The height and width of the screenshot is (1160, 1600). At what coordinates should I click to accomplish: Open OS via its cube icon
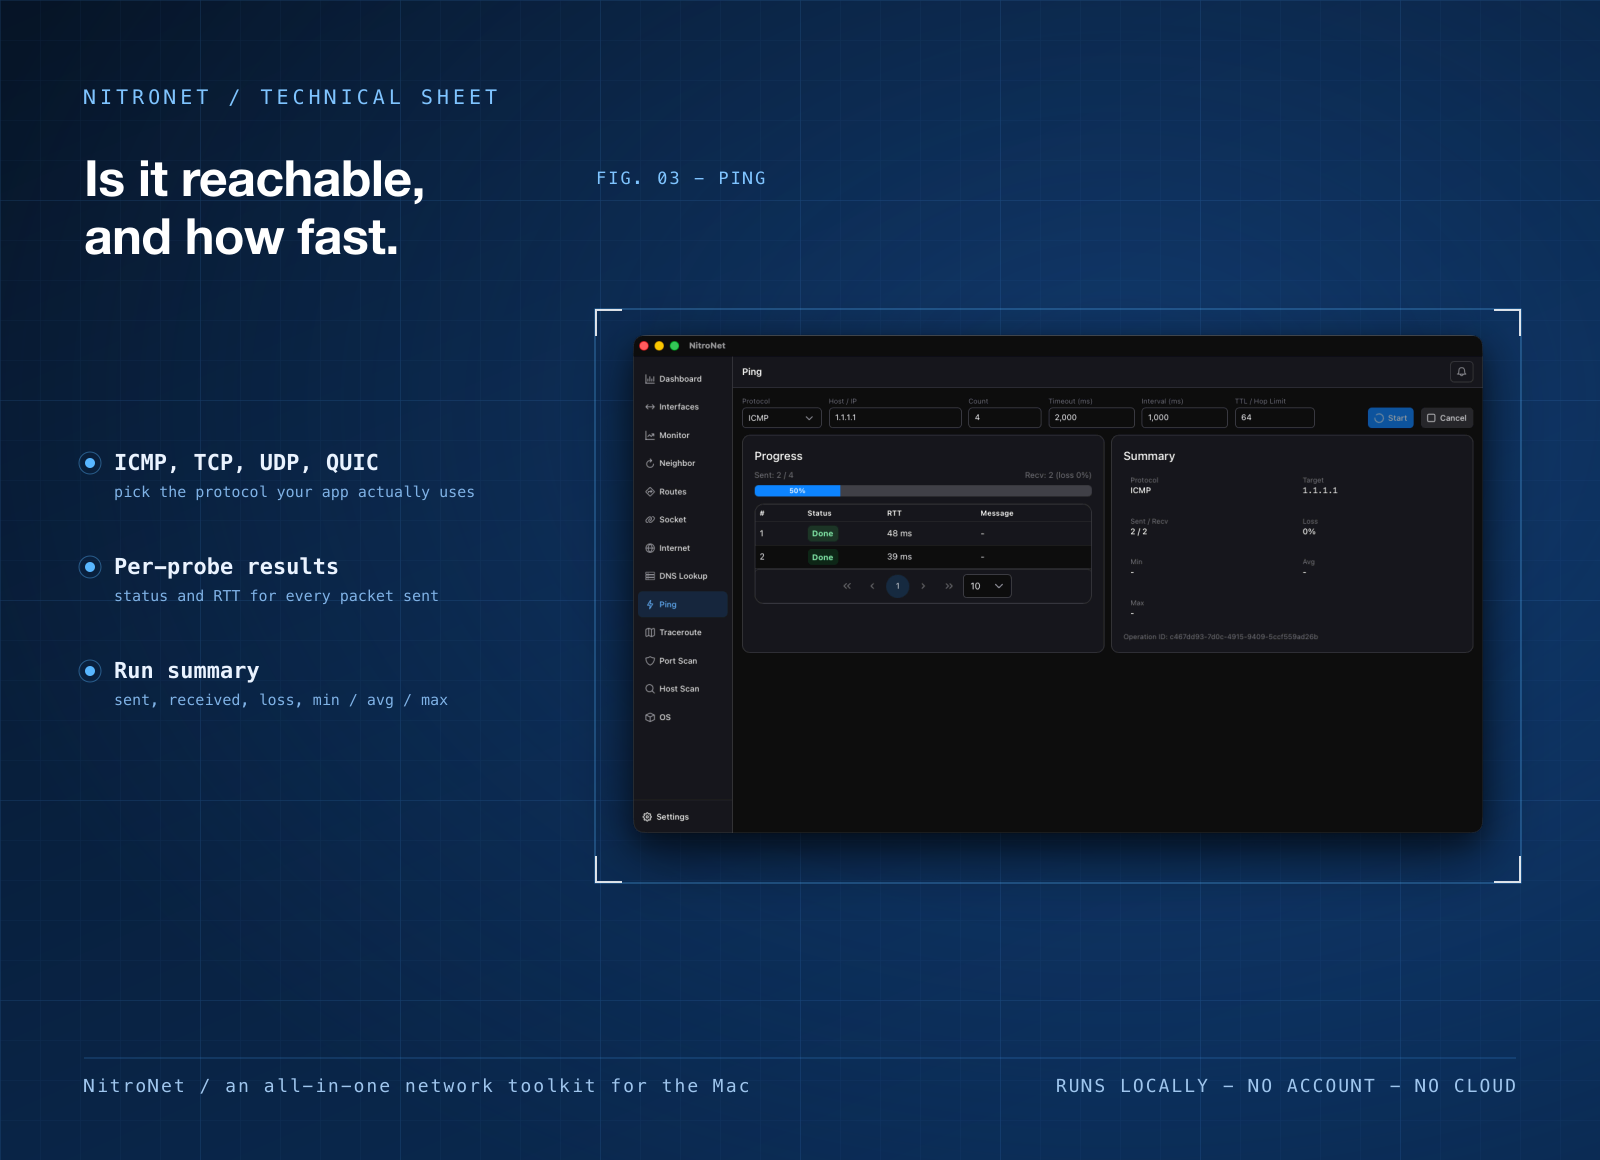[x=650, y=717]
